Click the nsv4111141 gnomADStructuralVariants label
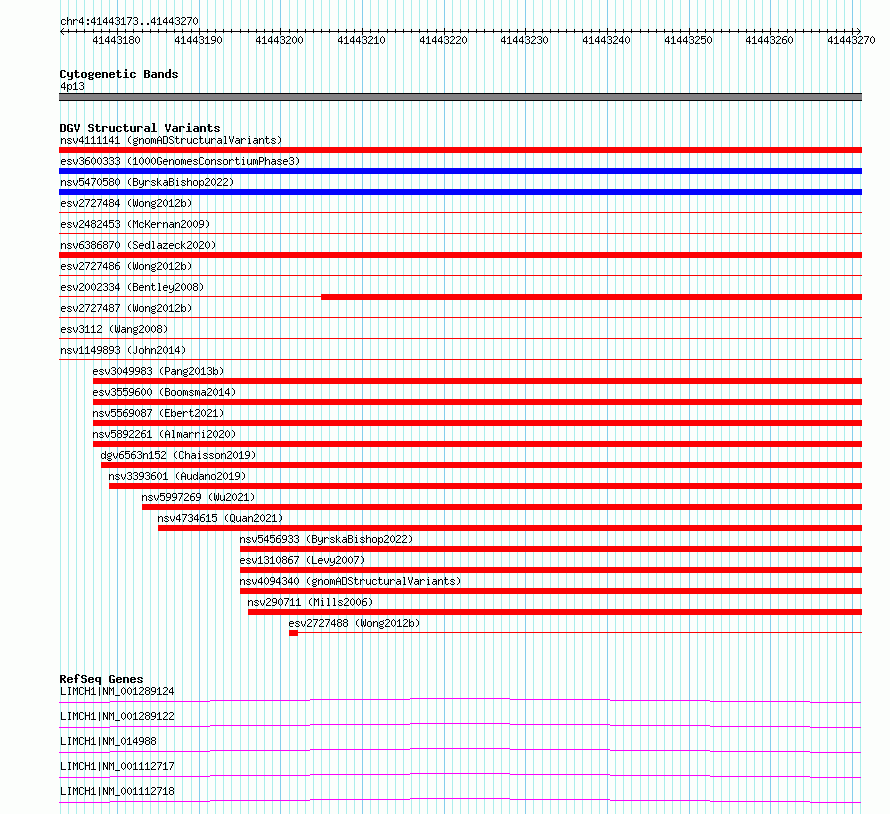 coord(171,140)
